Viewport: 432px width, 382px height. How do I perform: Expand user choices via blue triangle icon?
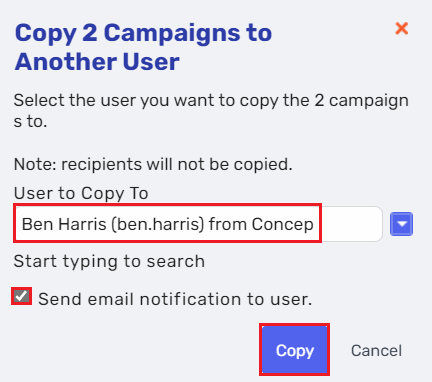(402, 224)
